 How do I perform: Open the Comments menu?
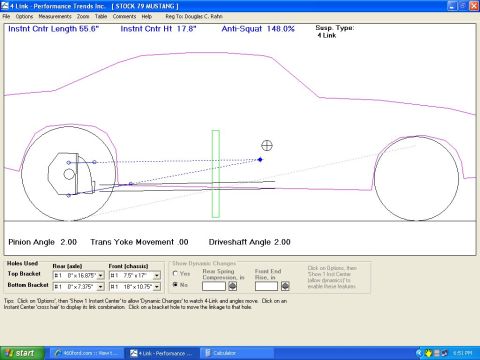tap(124, 16)
